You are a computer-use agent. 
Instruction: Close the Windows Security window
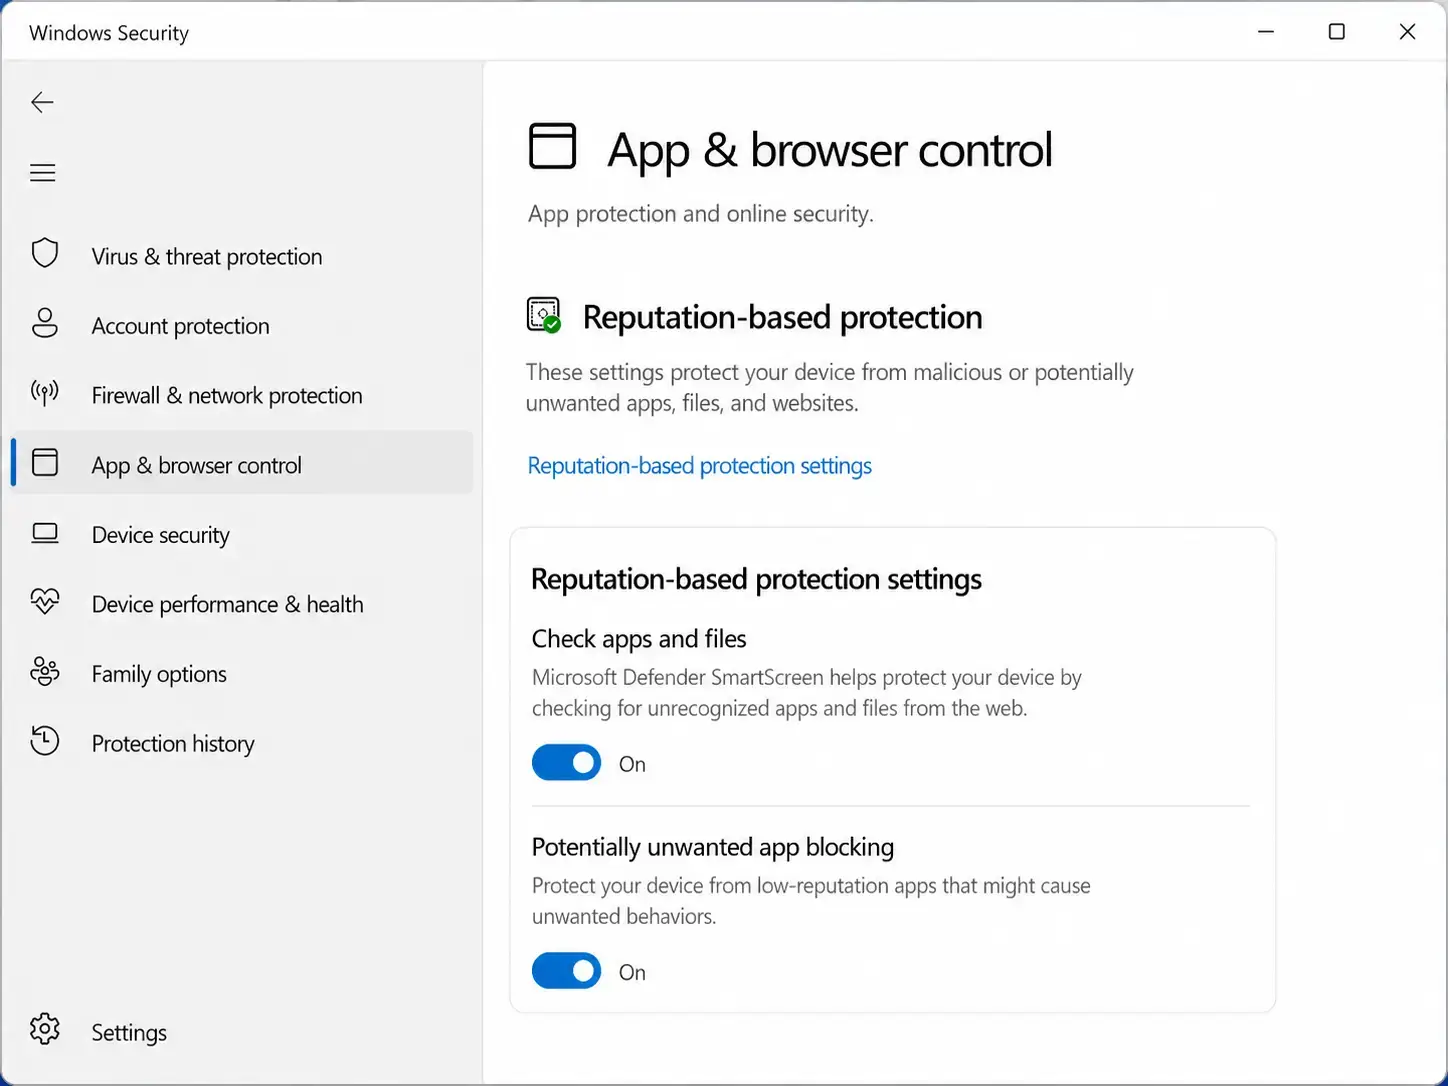1407,32
